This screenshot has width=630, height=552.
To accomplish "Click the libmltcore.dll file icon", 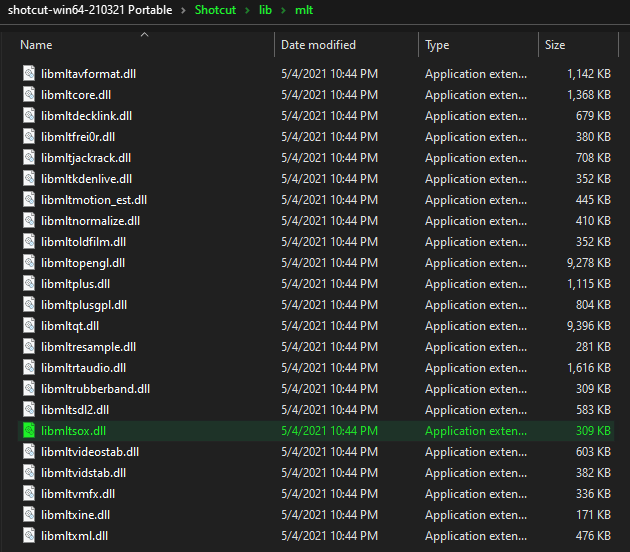I will (x=29, y=94).
